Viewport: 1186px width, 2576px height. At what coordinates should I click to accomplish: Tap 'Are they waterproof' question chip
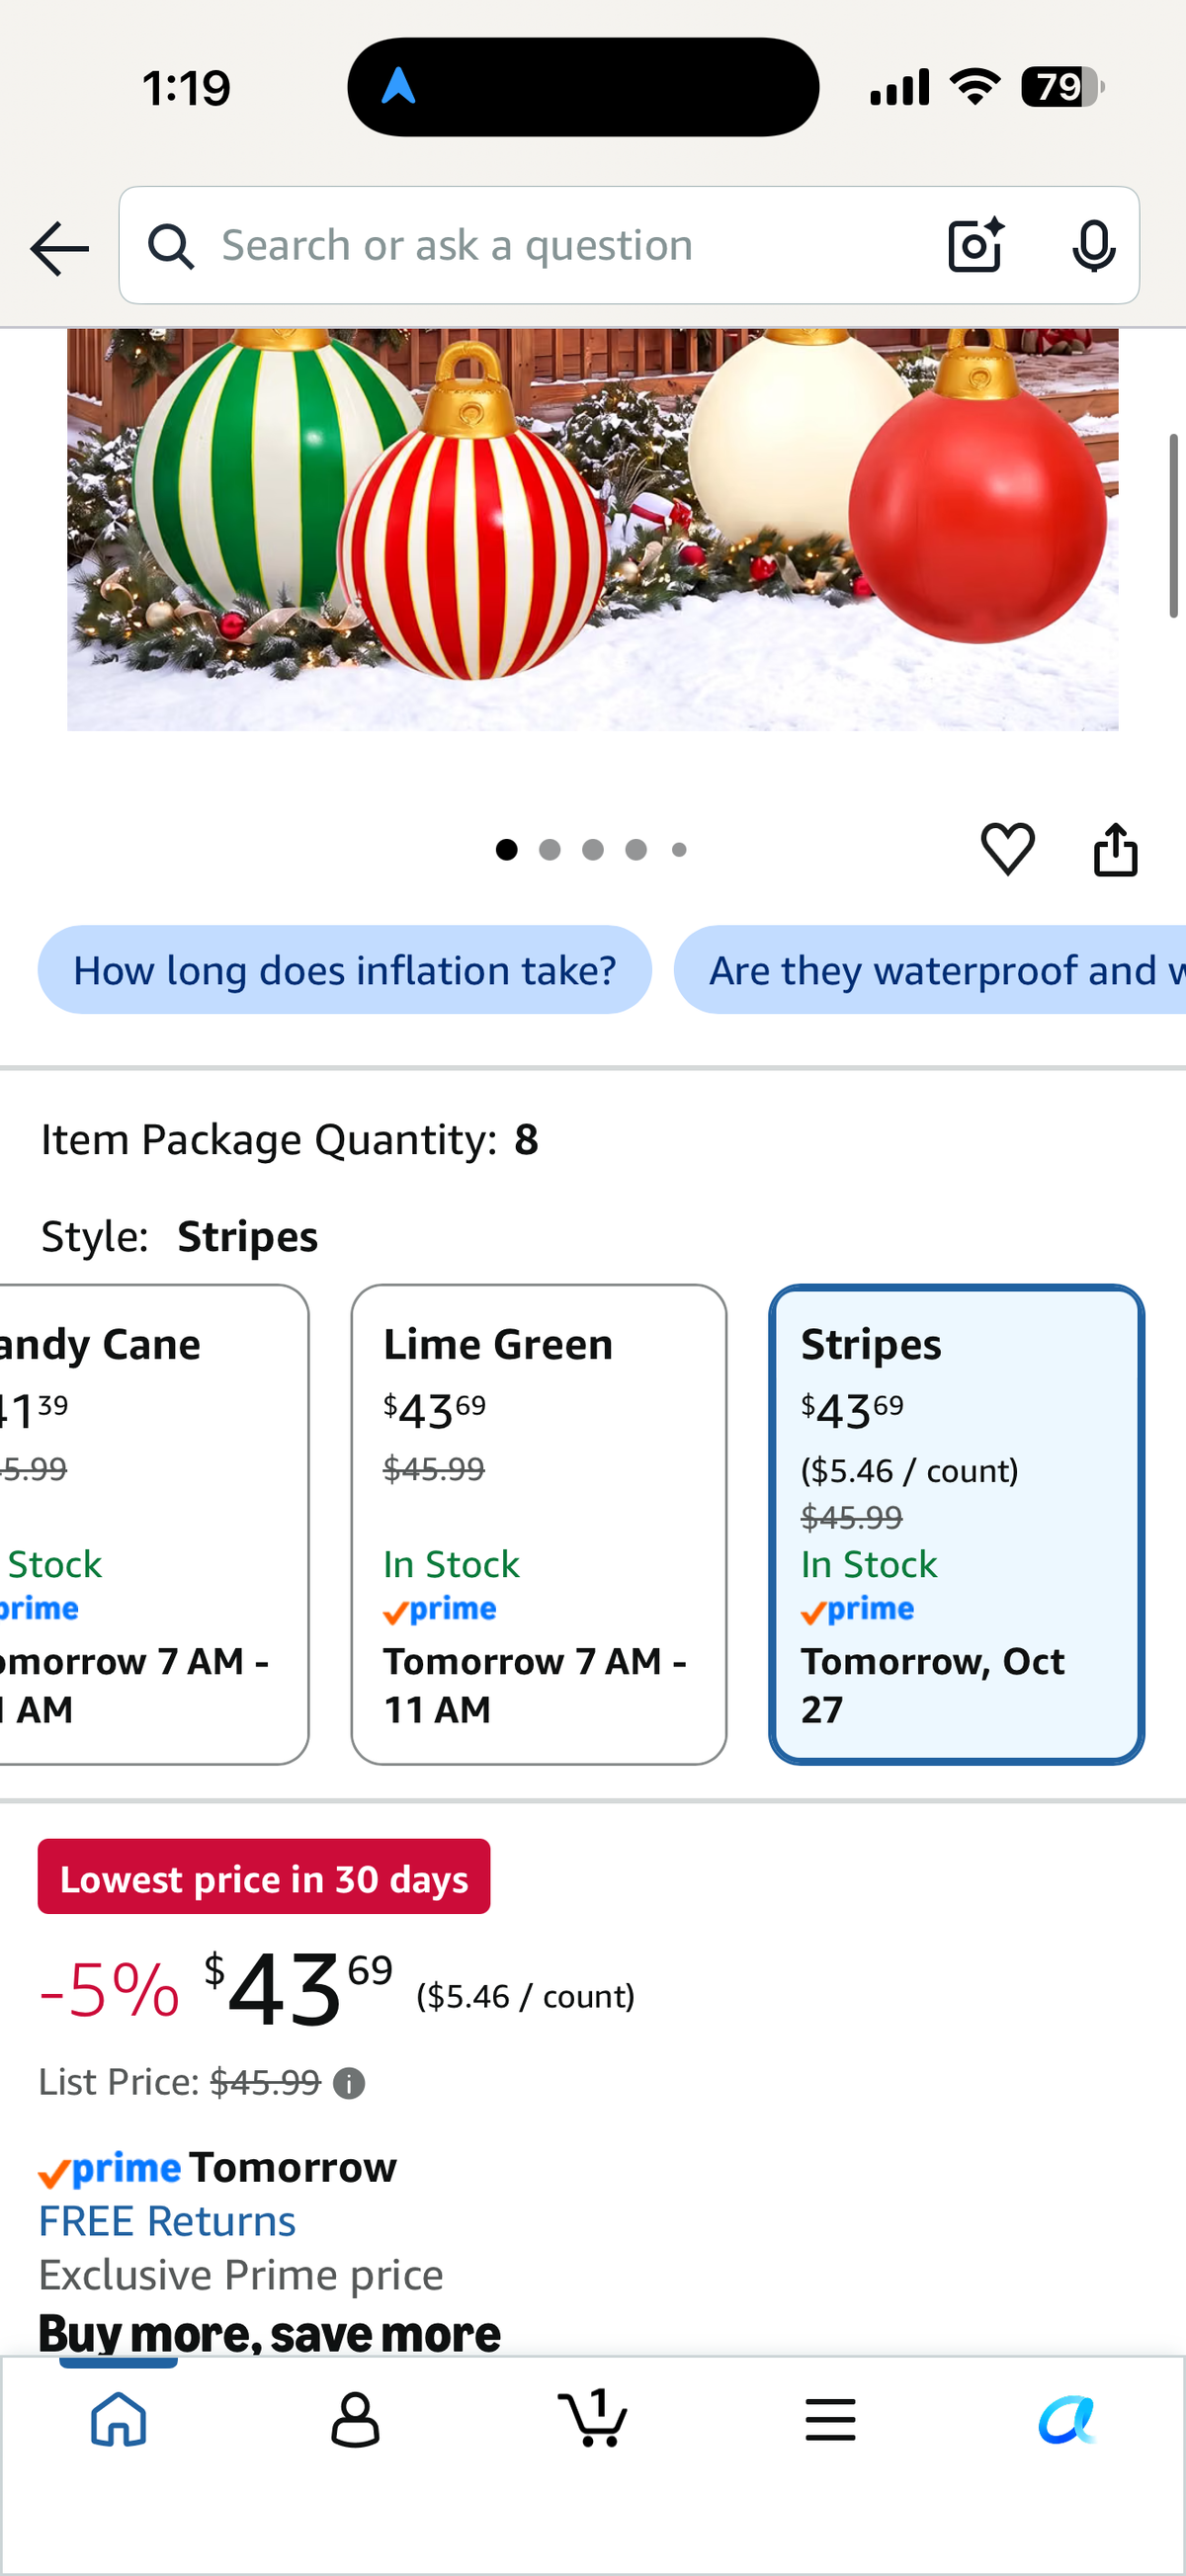[x=930, y=970]
